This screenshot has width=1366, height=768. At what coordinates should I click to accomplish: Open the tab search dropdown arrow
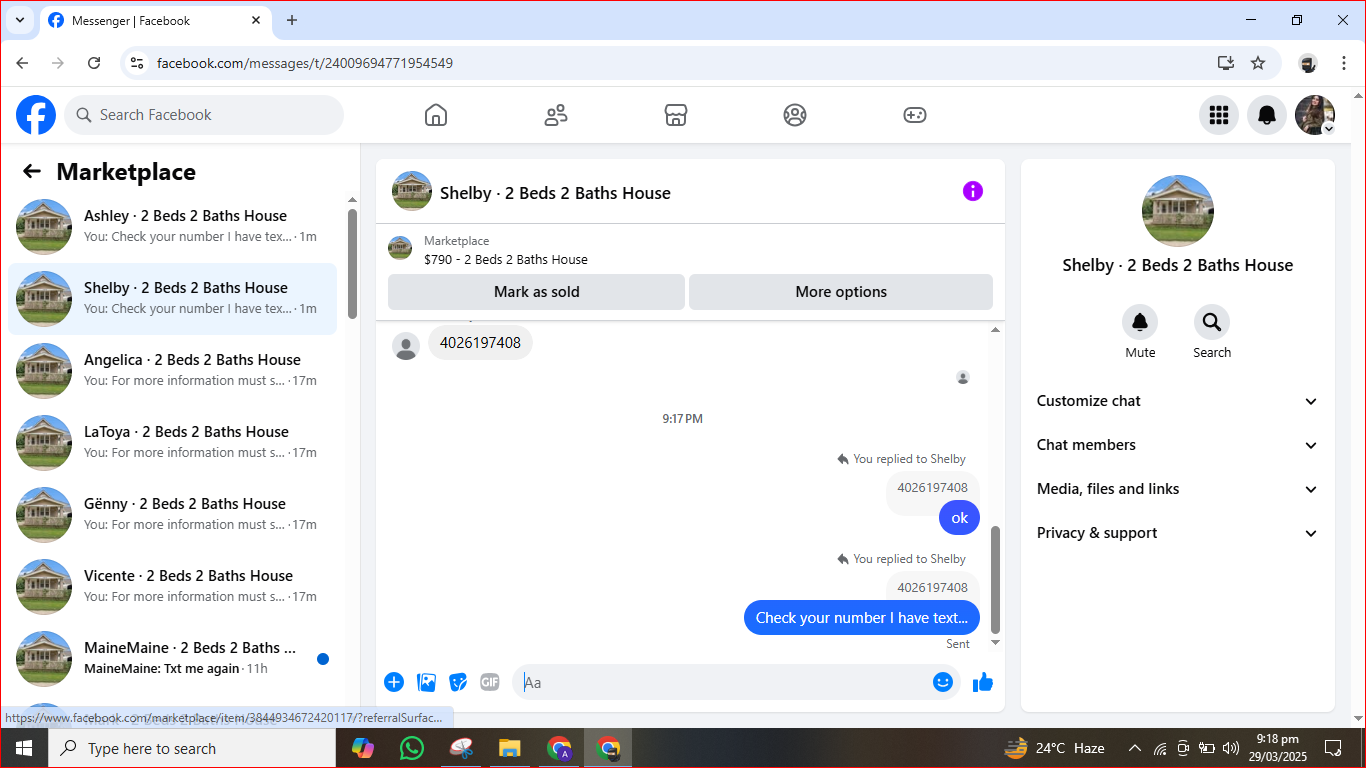tap(19, 20)
